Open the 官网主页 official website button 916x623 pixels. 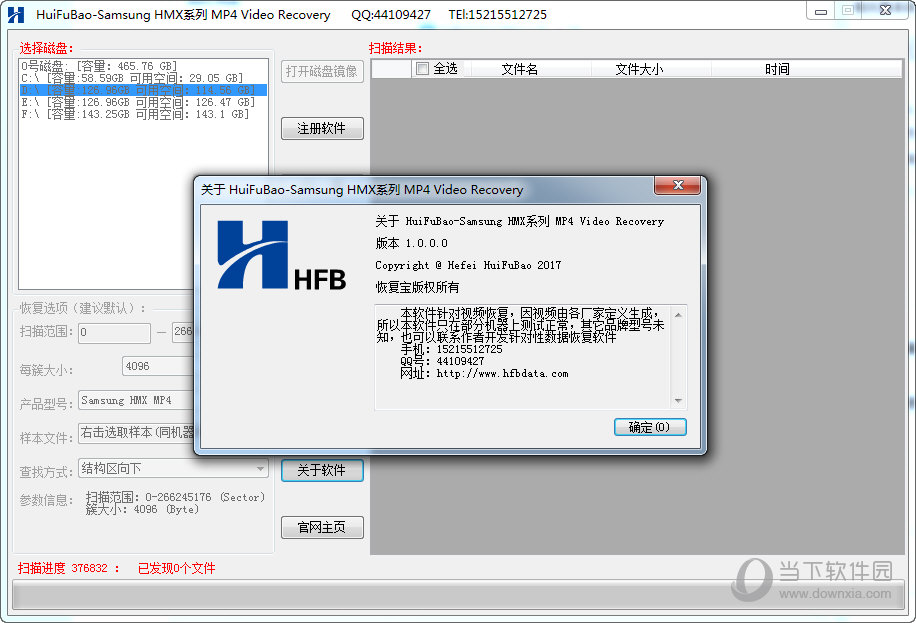tap(322, 527)
